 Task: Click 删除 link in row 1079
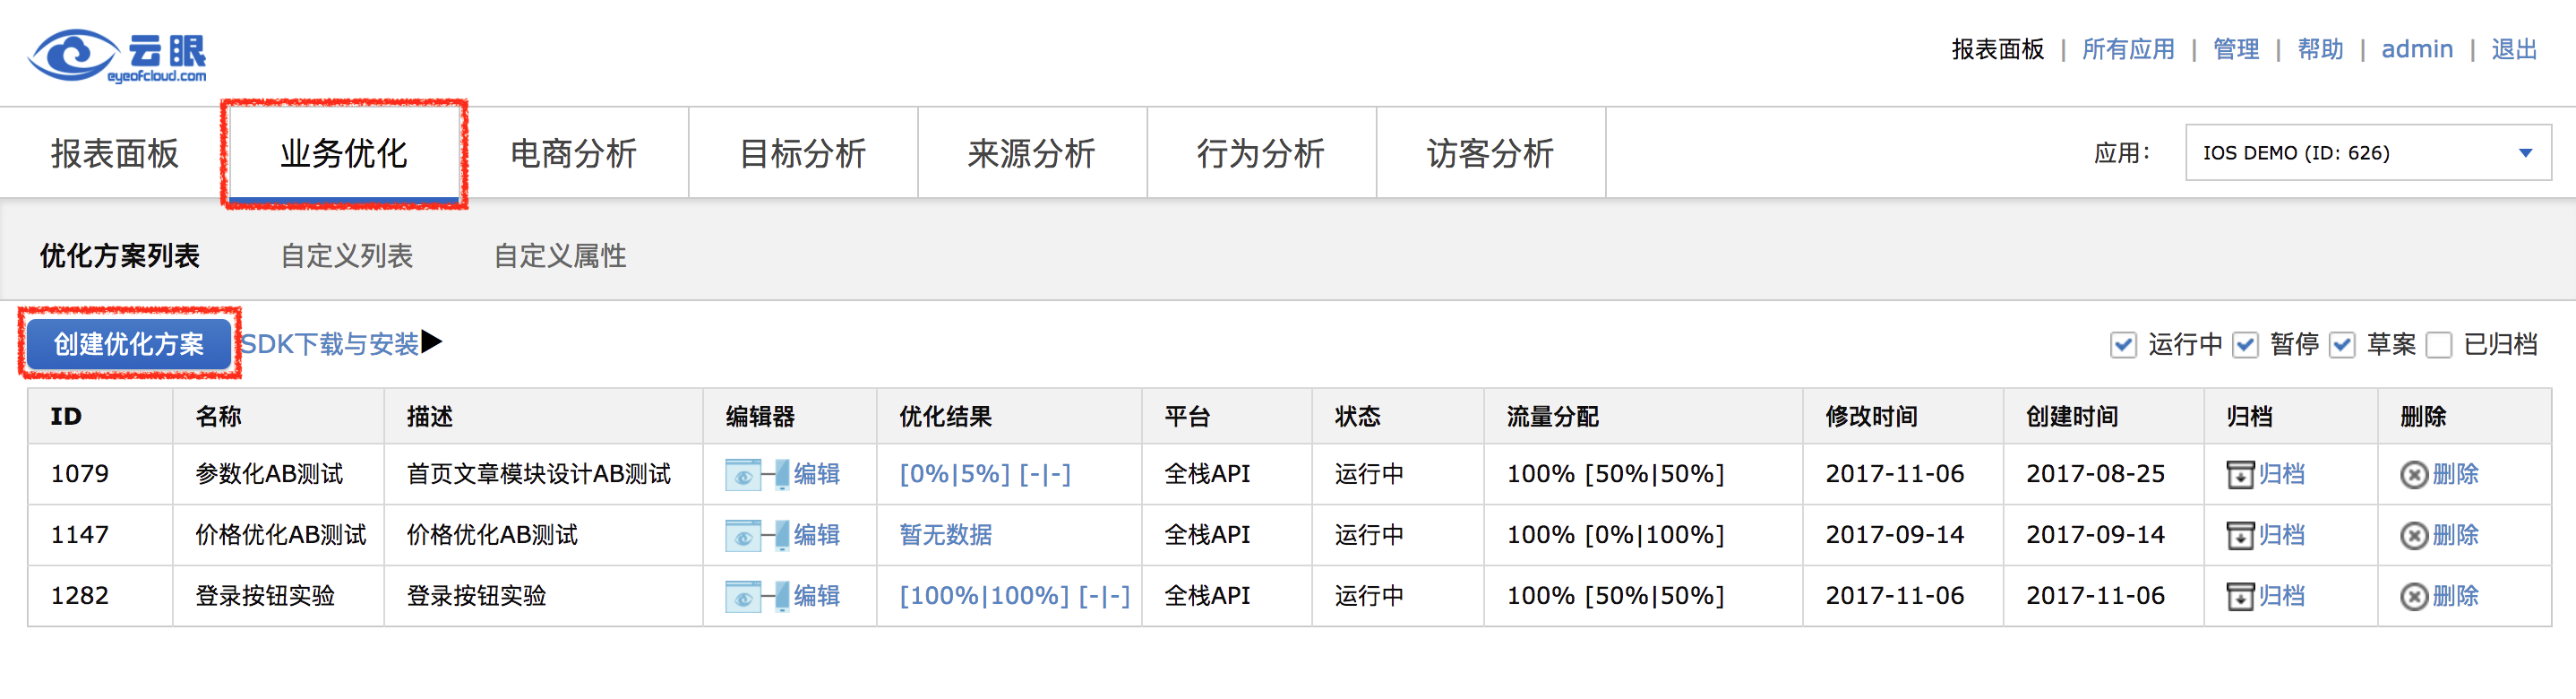(x=2455, y=475)
